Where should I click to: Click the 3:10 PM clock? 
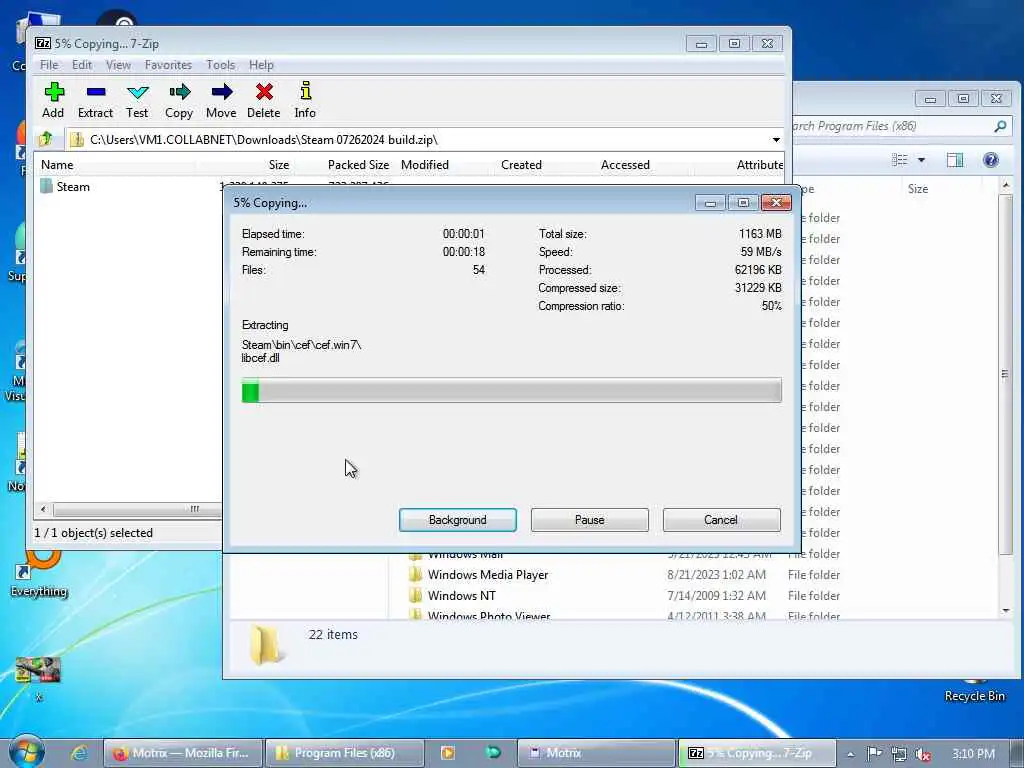tap(973, 754)
